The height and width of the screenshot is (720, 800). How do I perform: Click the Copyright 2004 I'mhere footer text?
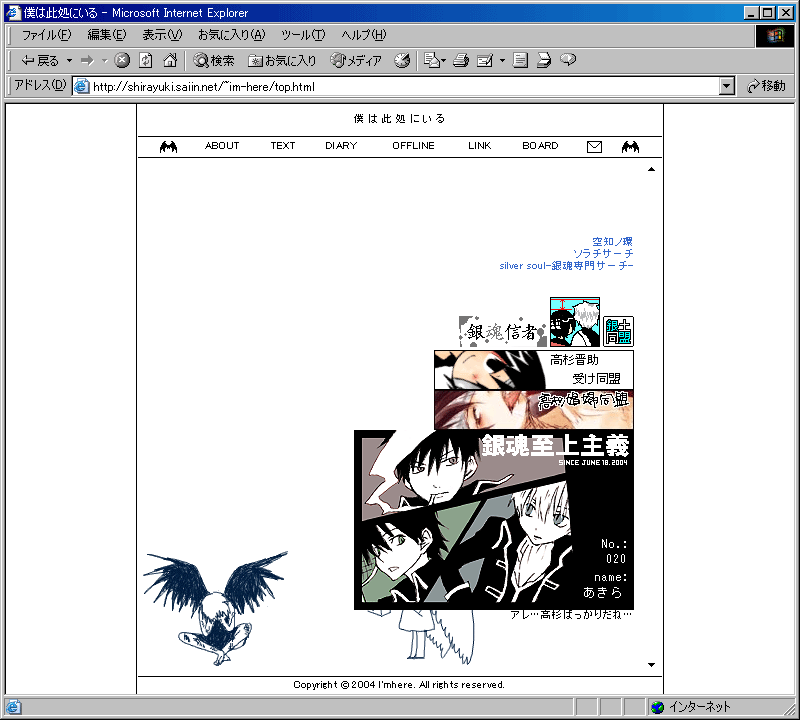coord(399,685)
